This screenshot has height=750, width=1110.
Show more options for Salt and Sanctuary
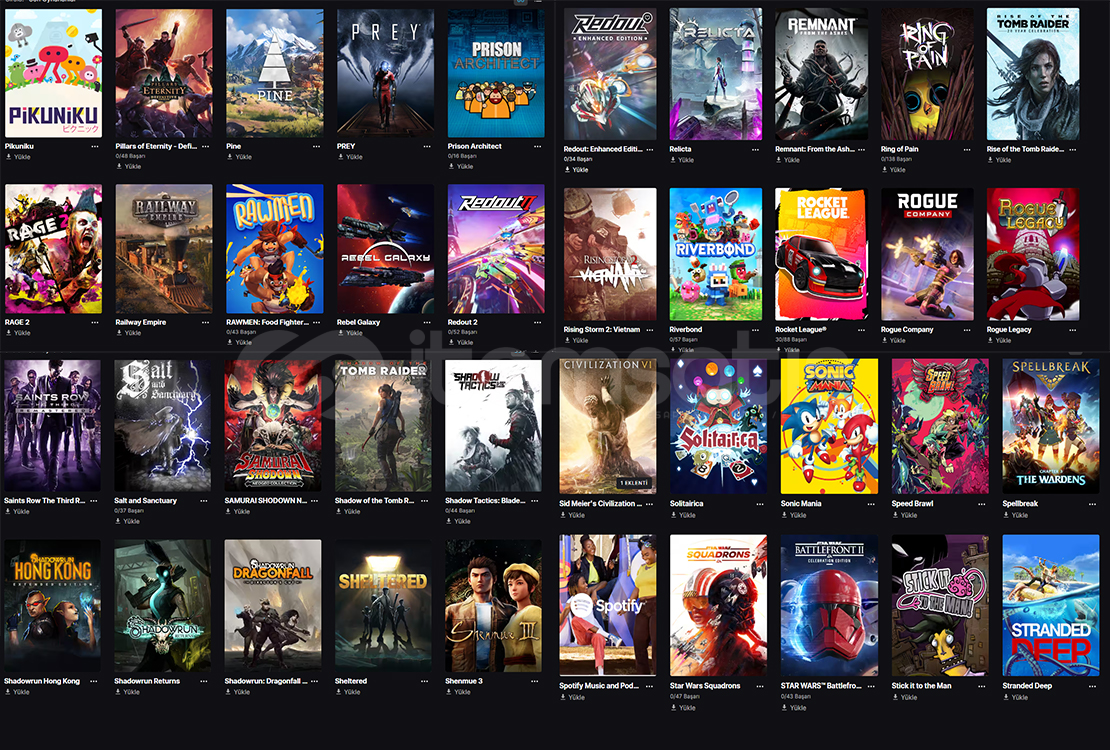pos(204,501)
